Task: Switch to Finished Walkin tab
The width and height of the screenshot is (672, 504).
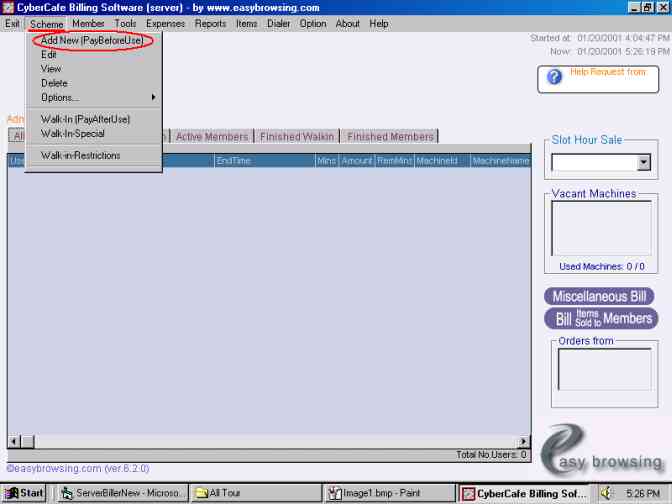Action: coord(296,137)
